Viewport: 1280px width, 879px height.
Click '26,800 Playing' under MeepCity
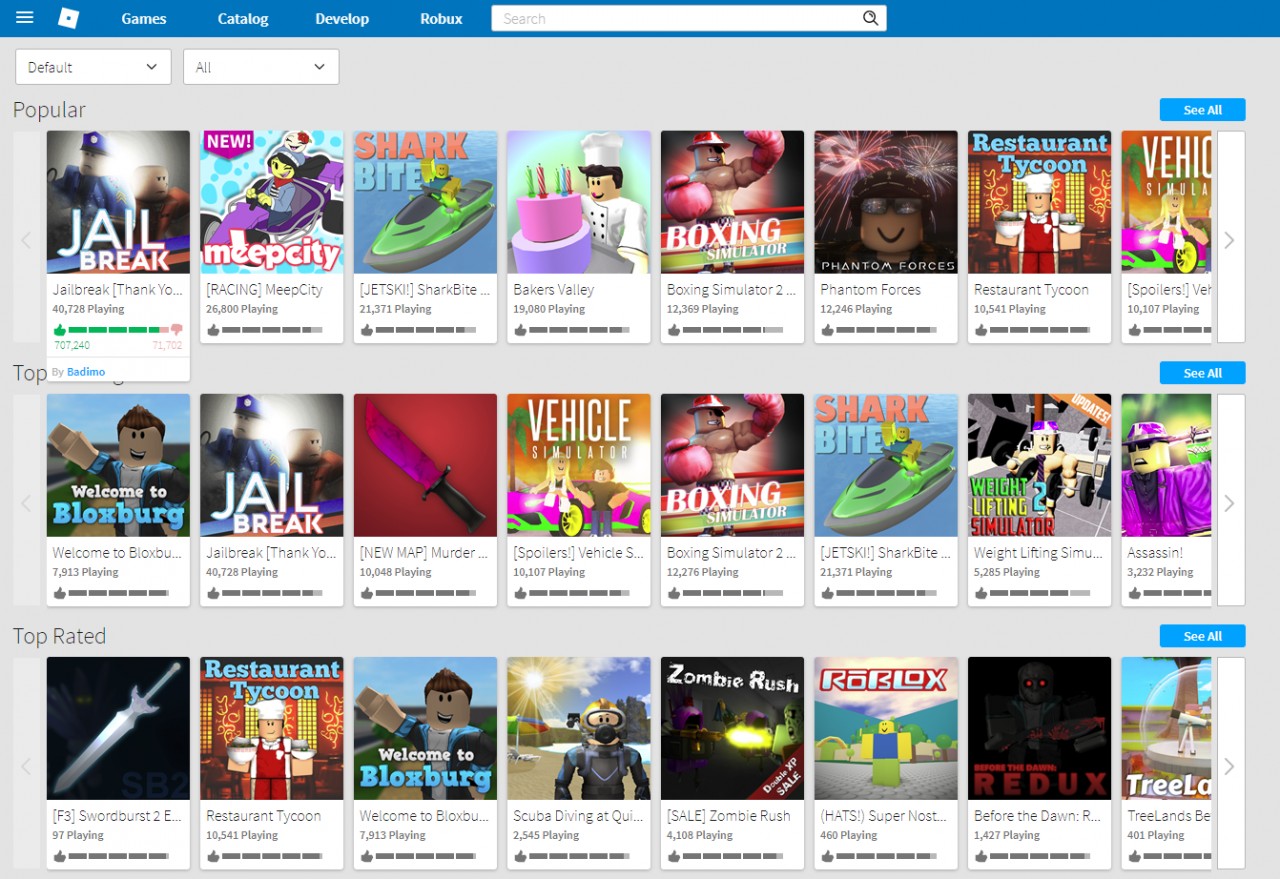[242, 309]
